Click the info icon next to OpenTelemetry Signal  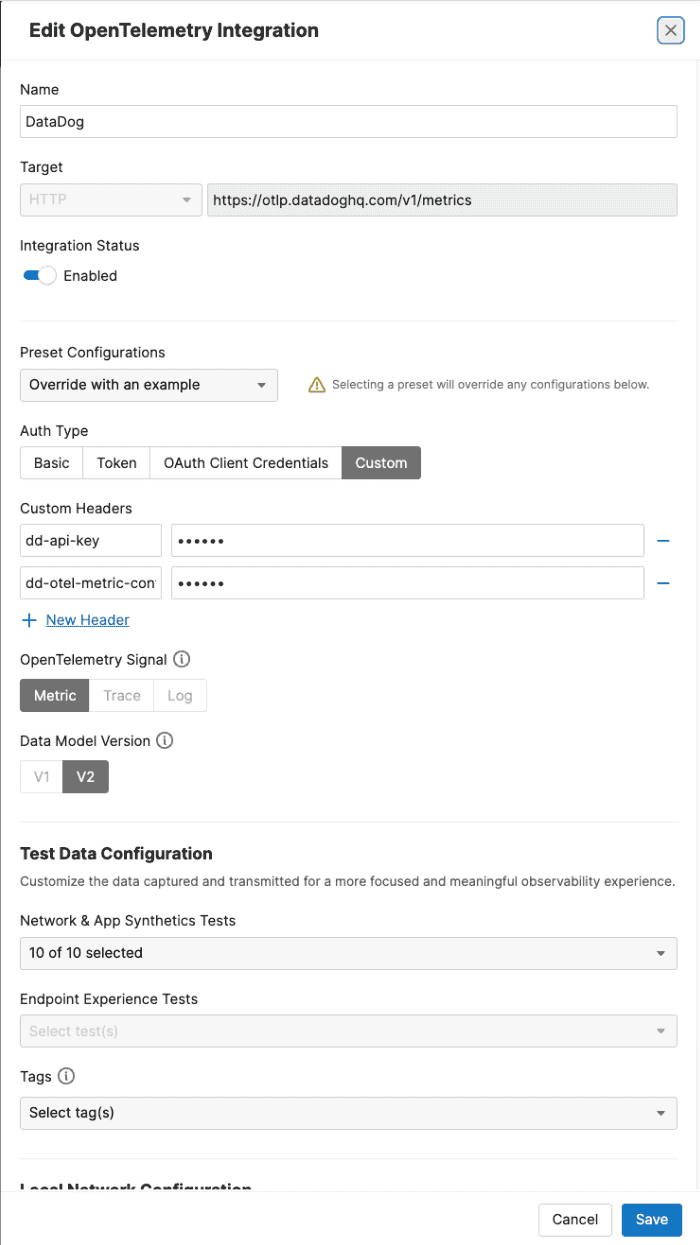[x=180, y=659]
